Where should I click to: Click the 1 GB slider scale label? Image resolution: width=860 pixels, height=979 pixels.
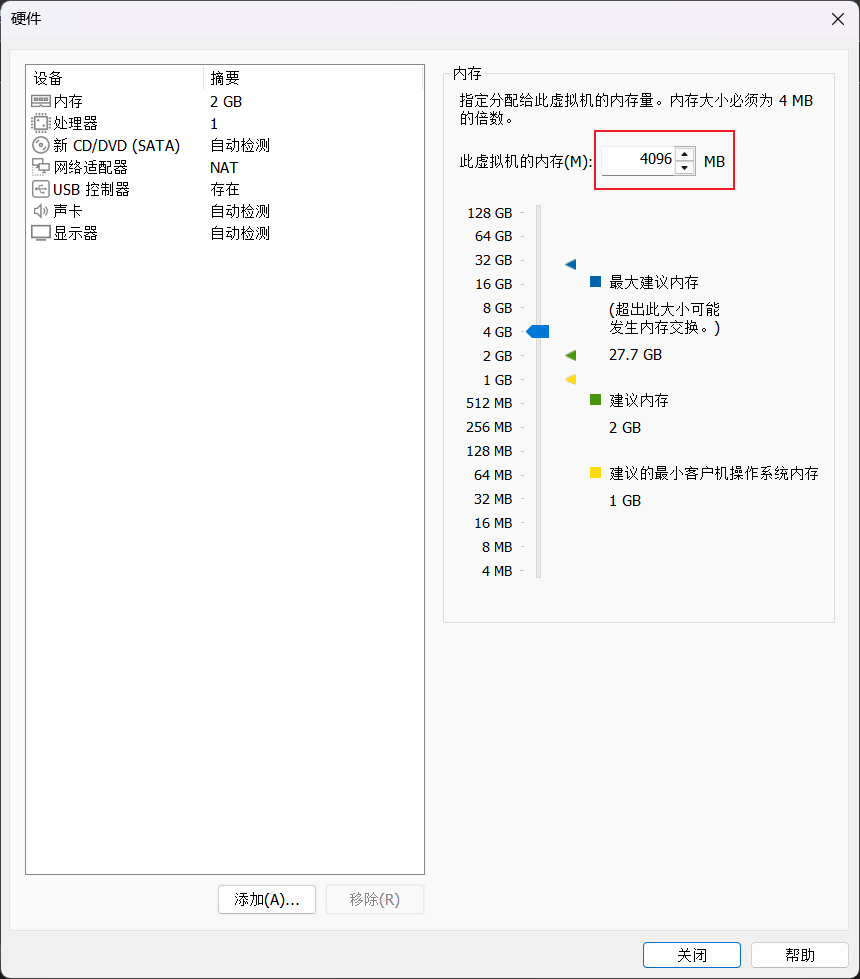(x=497, y=380)
